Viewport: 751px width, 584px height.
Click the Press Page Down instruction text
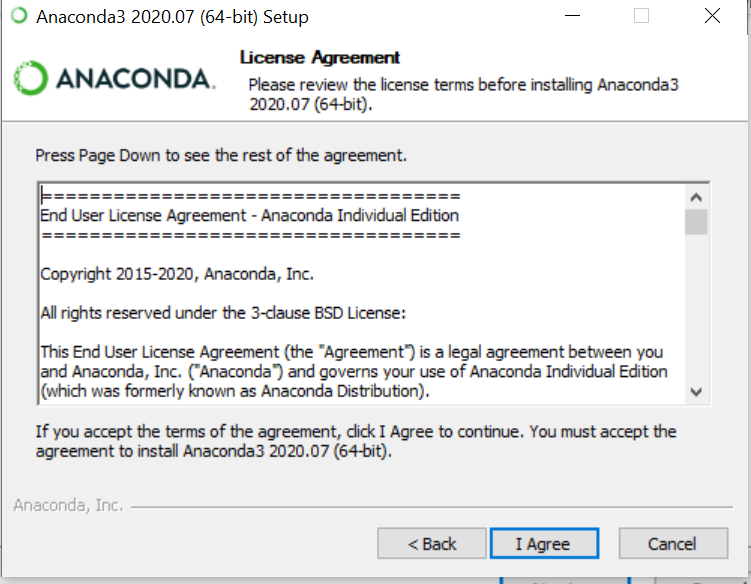coord(221,156)
